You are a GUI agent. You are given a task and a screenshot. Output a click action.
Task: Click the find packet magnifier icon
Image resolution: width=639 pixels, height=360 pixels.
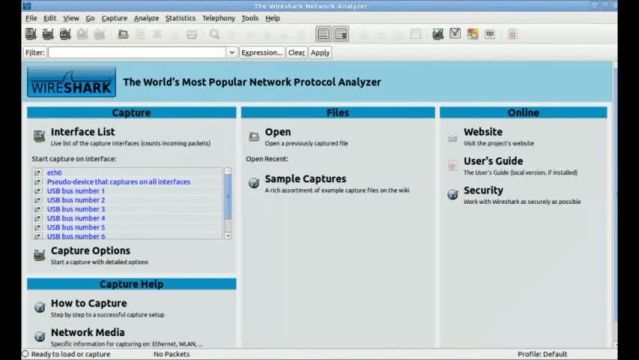215,34
